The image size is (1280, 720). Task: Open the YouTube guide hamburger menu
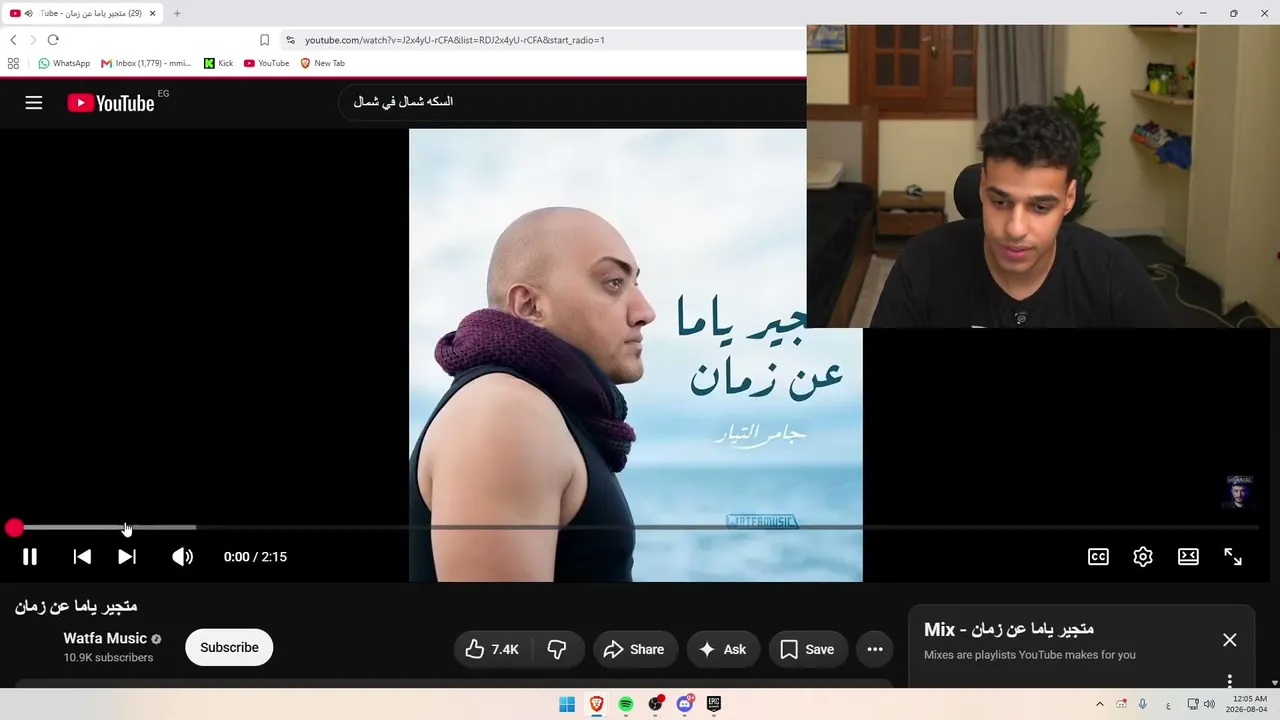34,102
